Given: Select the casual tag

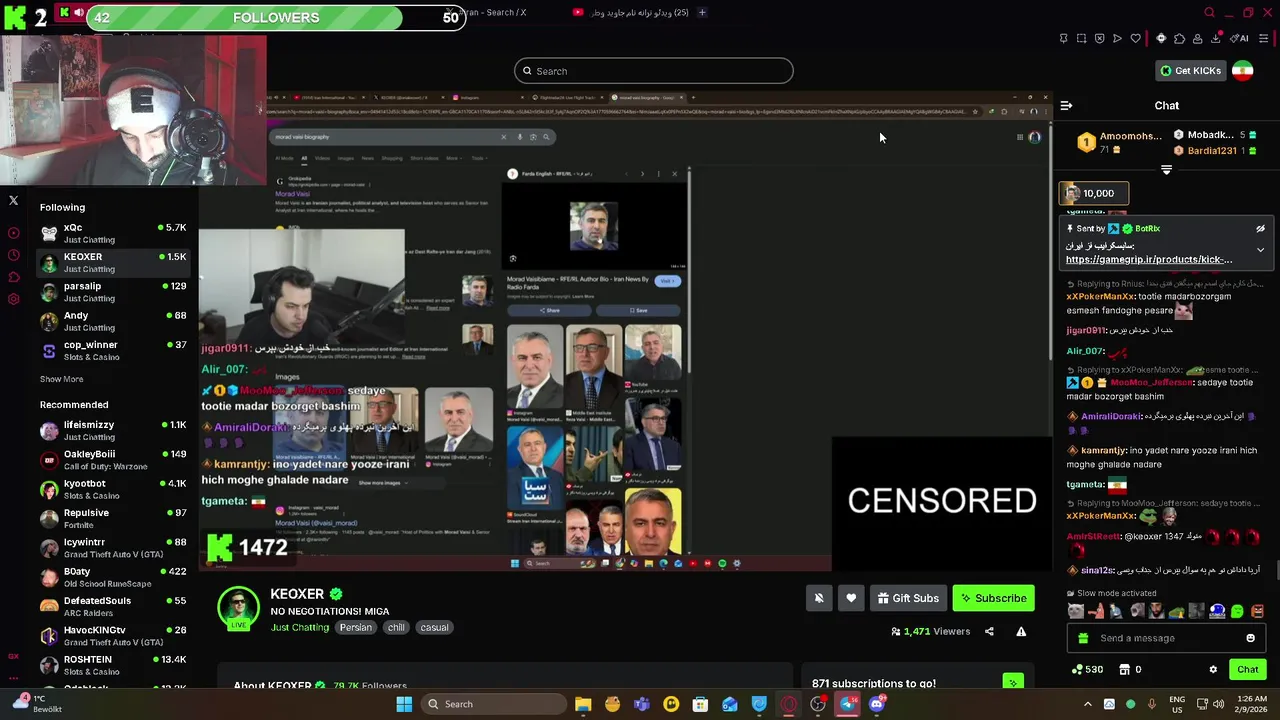Looking at the screenshot, I should coord(434,627).
